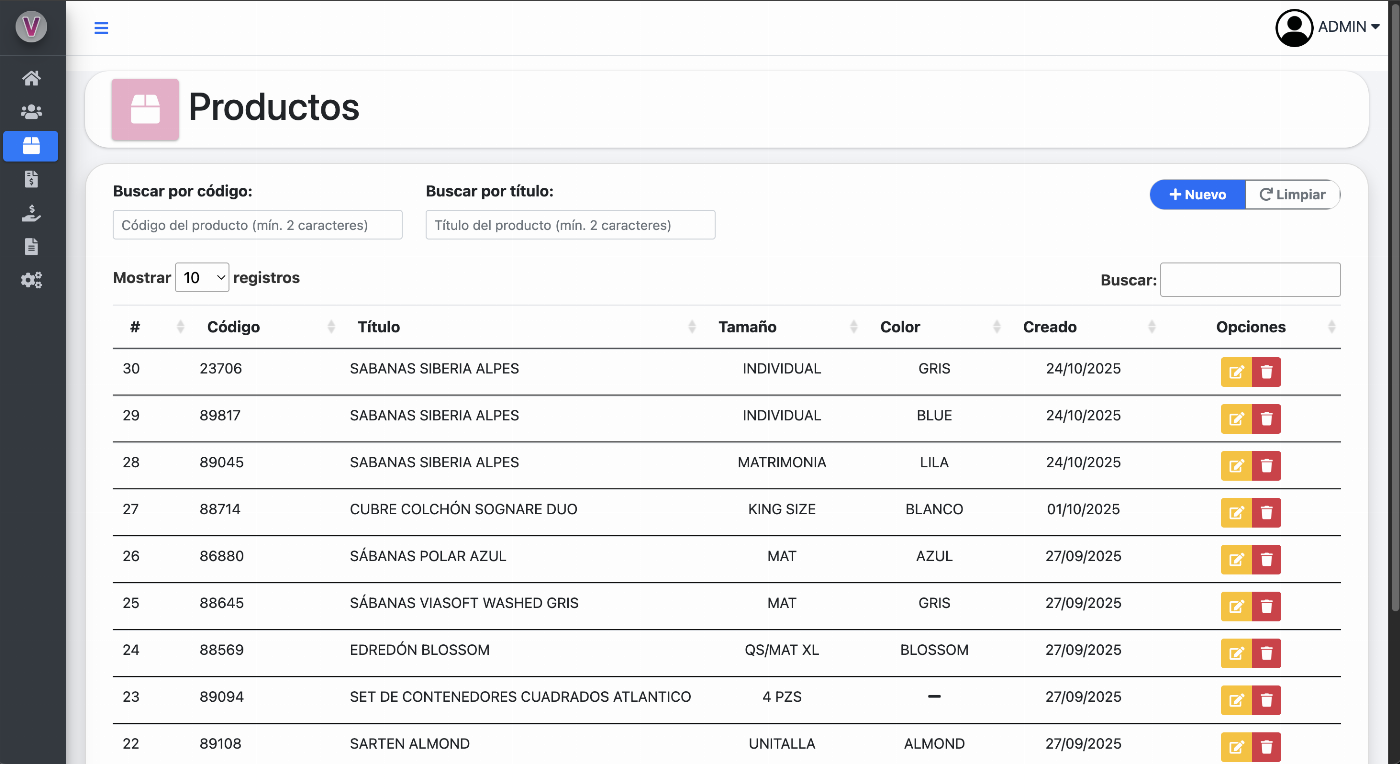The height and width of the screenshot is (764, 1400).
Task: Click the product code search input field
Action: 257,225
